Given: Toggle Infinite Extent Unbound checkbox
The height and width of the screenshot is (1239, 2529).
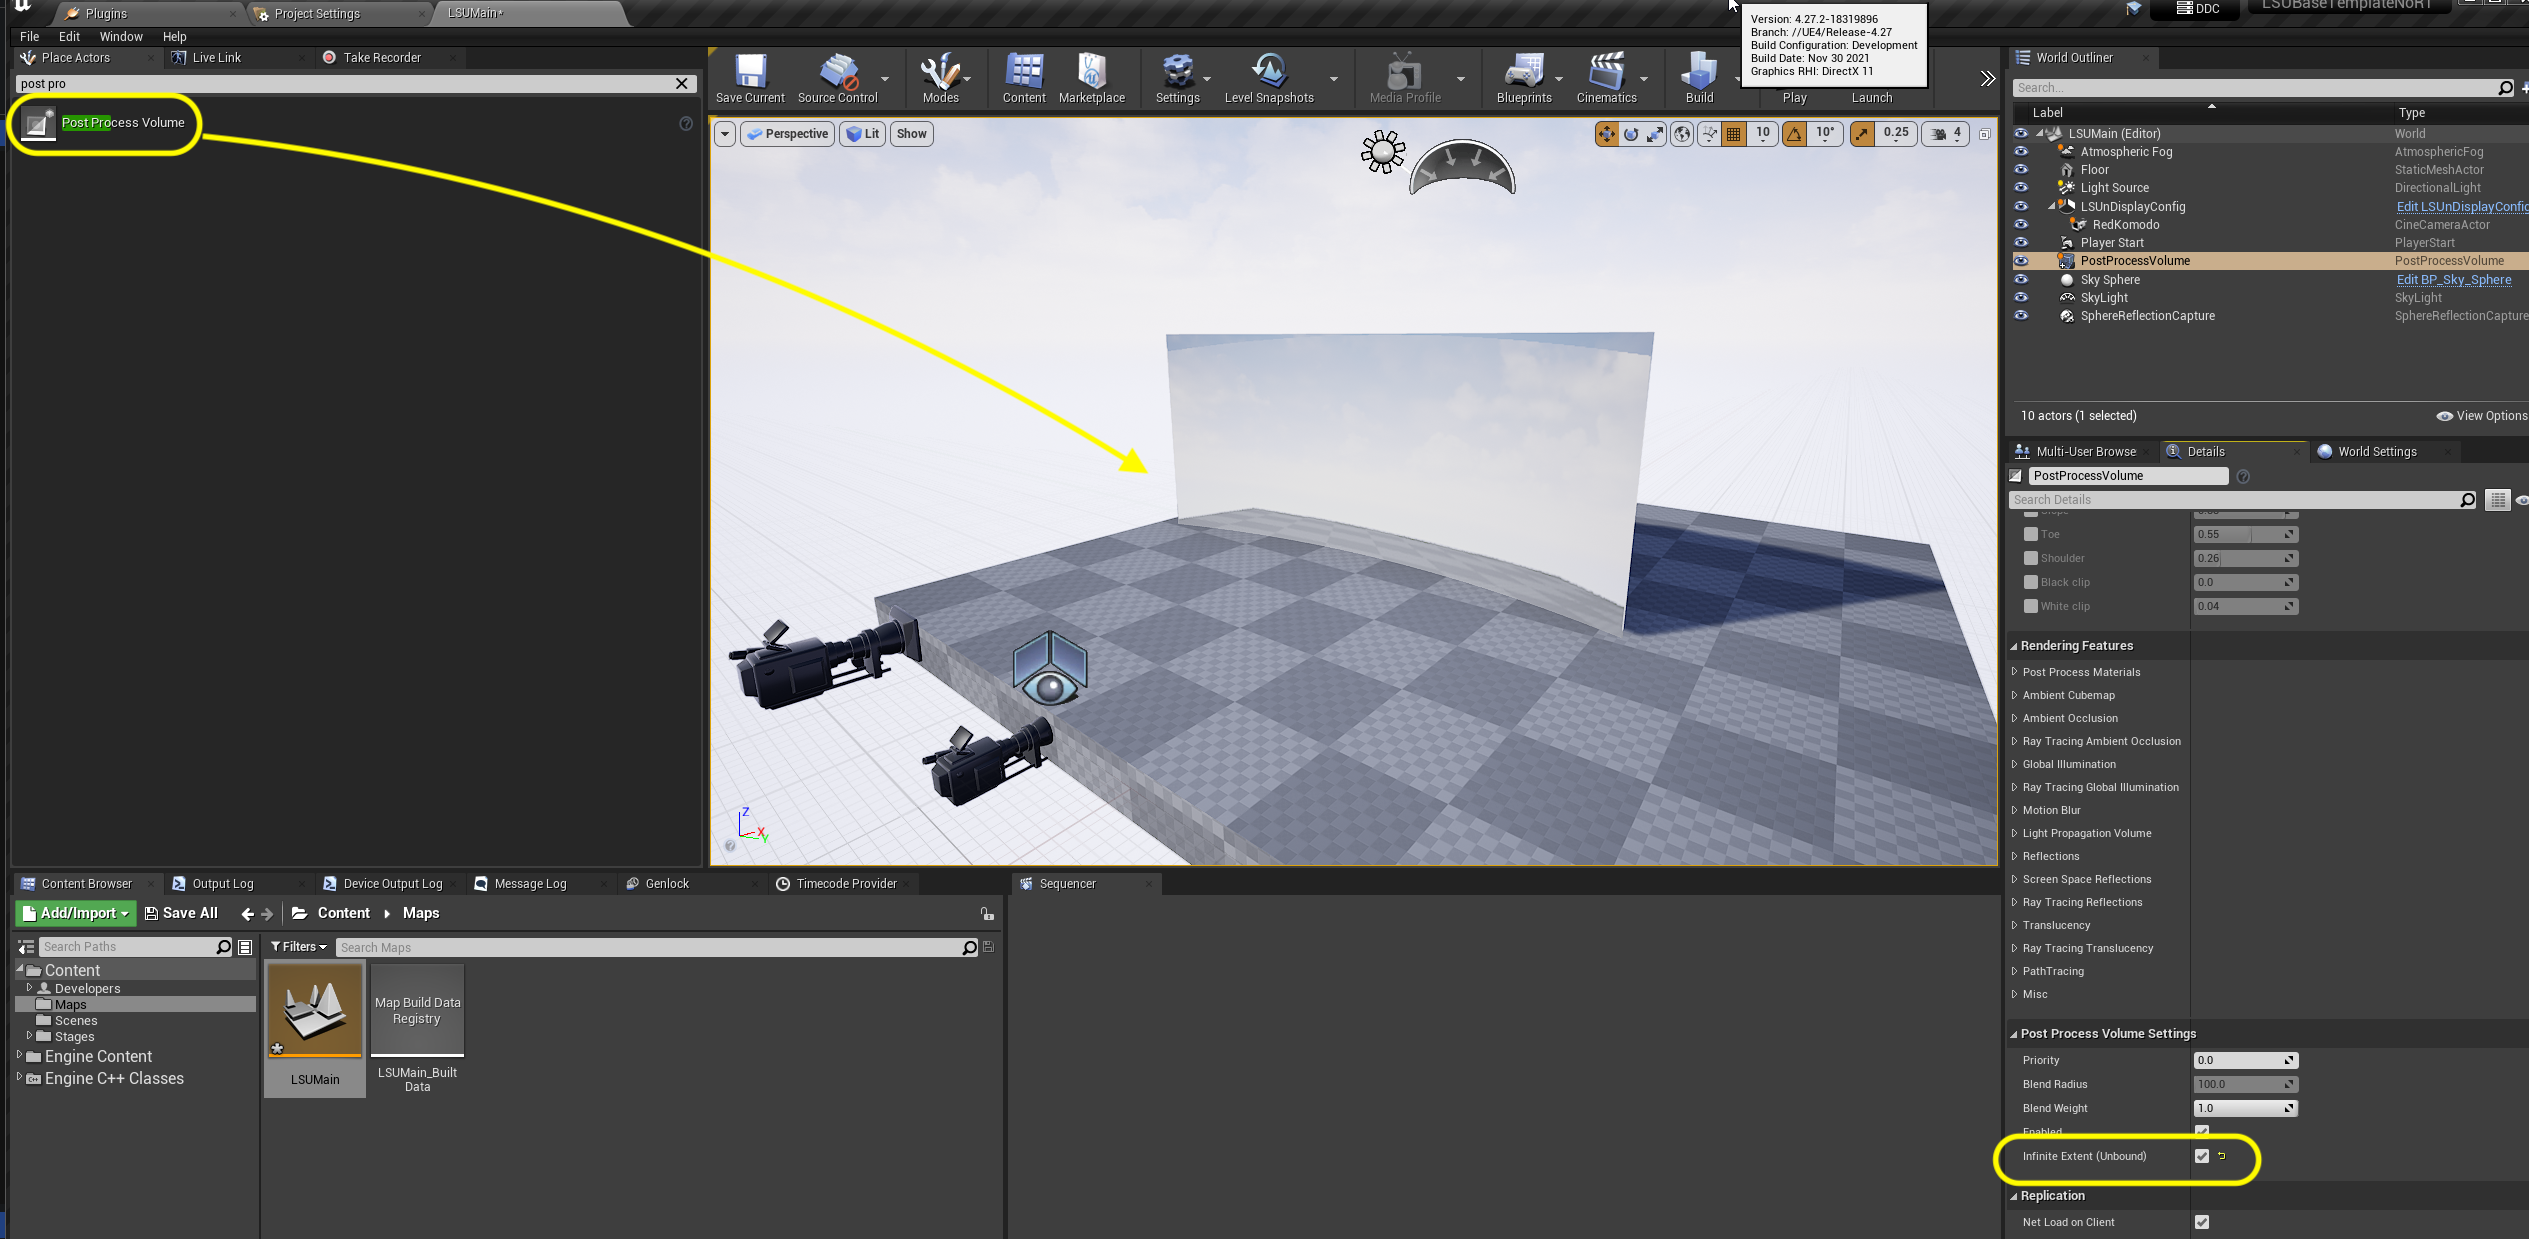Looking at the screenshot, I should (2203, 1155).
